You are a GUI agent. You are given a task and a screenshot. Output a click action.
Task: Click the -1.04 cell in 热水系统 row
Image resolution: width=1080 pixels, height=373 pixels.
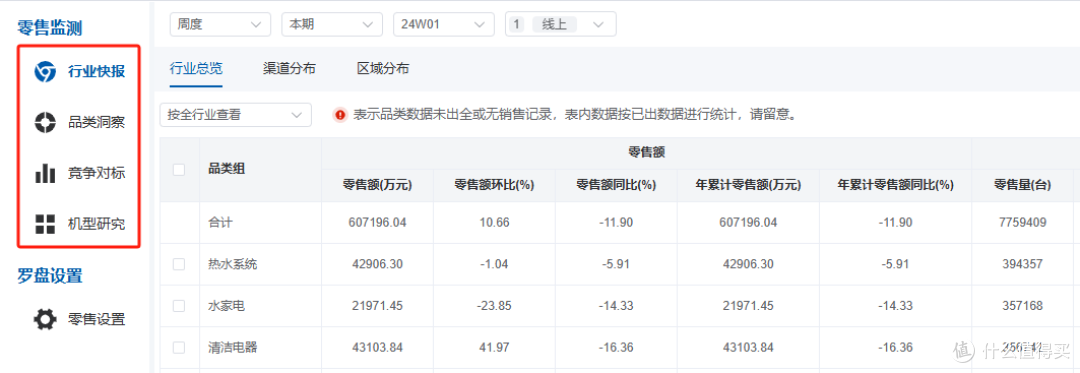(495, 264)
